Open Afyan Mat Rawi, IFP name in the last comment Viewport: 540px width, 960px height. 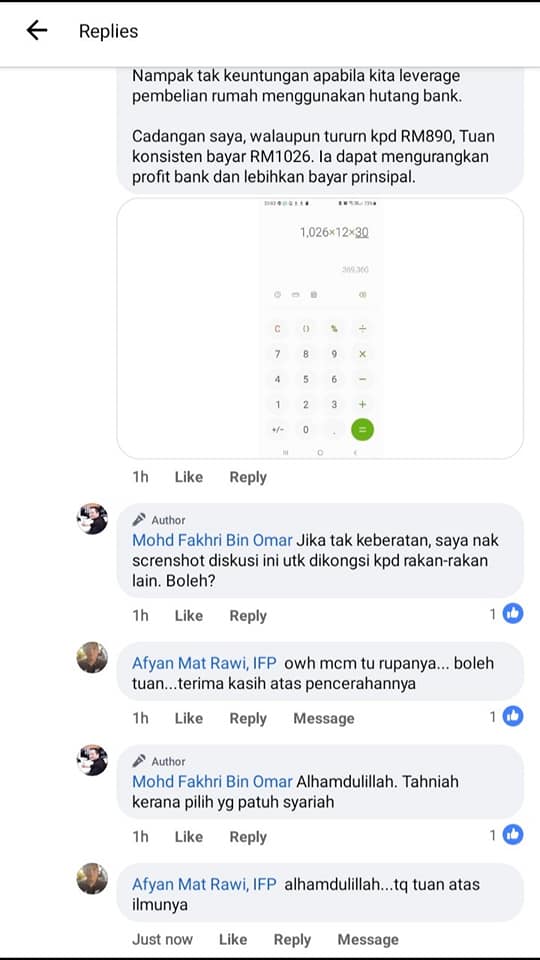tap(204, 884)
